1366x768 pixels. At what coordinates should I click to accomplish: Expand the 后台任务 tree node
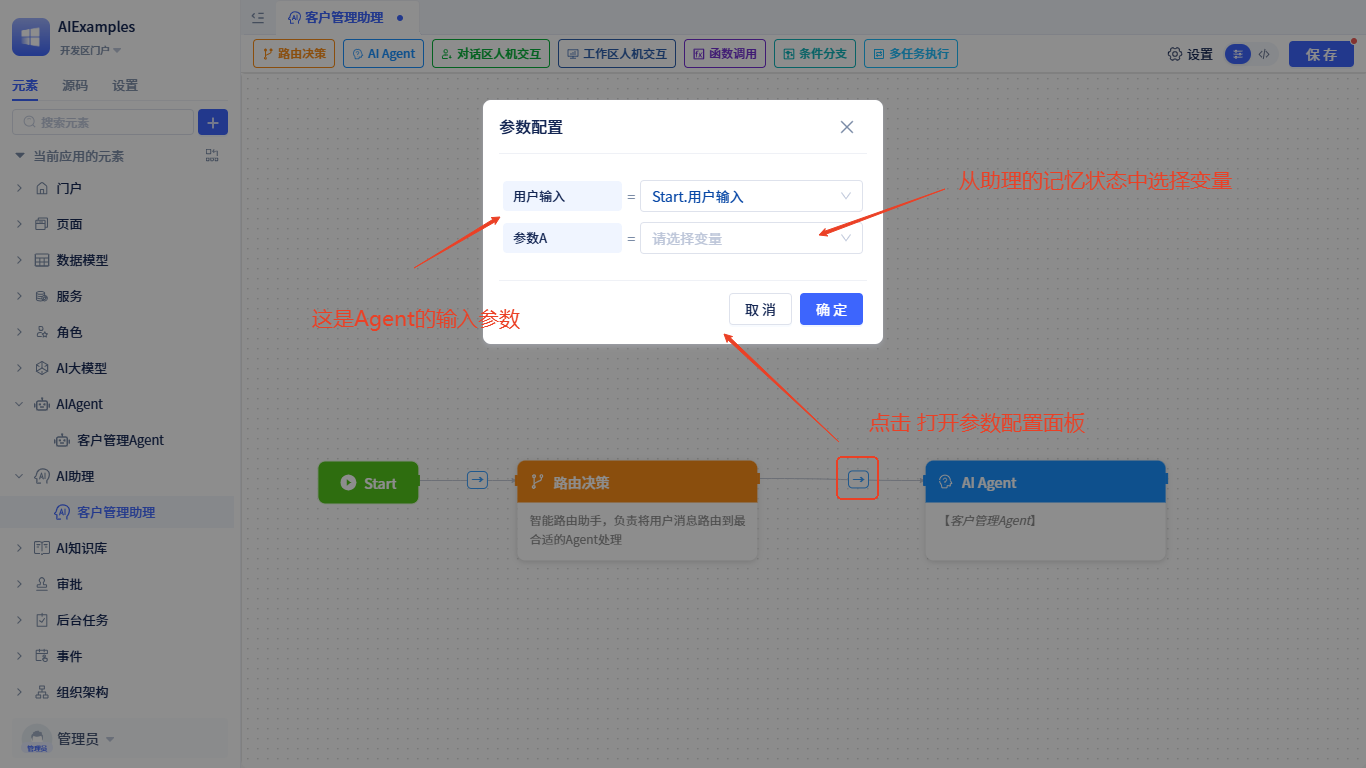tap(19, 620)
